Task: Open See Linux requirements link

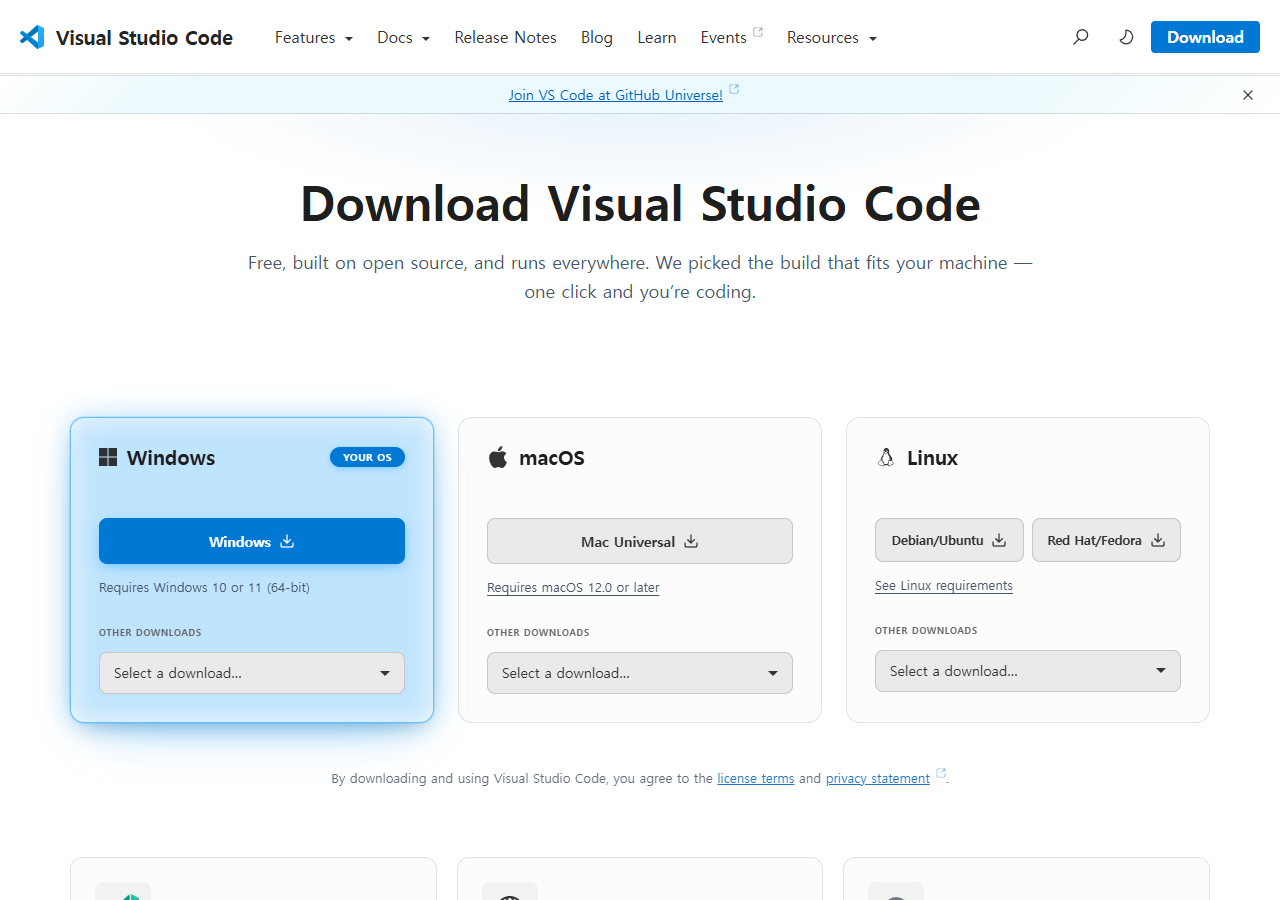Action: click(944, 586)
